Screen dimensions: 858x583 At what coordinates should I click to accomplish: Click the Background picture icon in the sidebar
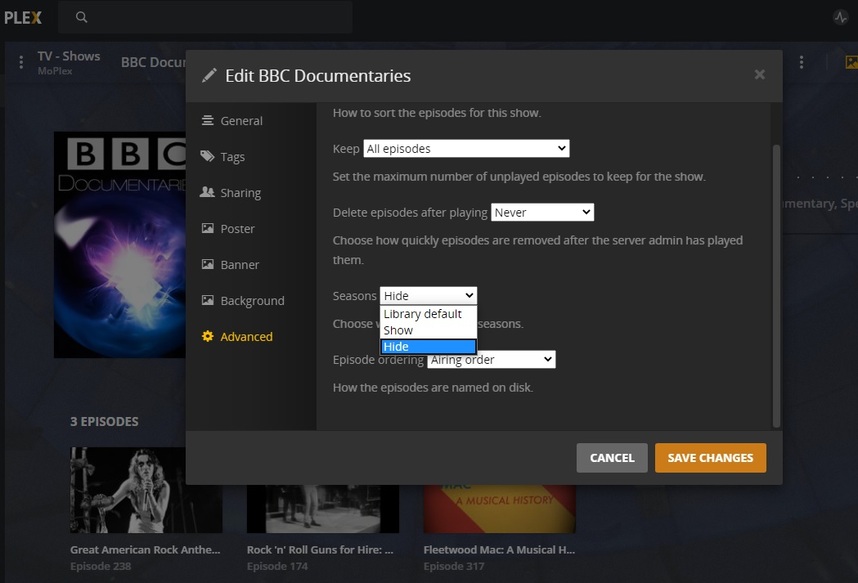pos(207,300)
